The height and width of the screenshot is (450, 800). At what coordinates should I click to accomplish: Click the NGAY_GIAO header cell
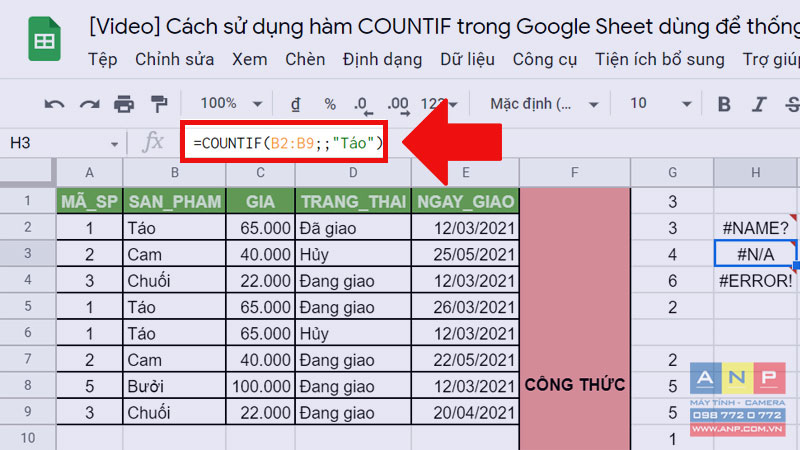pyautogui.click(x=465, y=201)
